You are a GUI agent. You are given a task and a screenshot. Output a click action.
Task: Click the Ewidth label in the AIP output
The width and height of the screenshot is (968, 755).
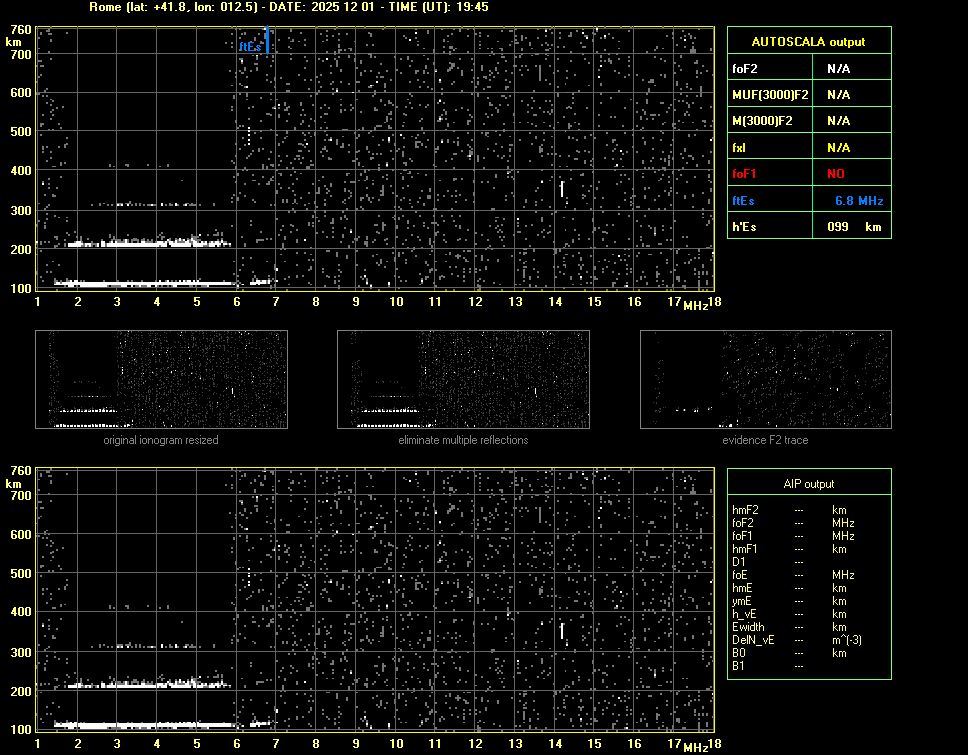click(x=749, y=627)
